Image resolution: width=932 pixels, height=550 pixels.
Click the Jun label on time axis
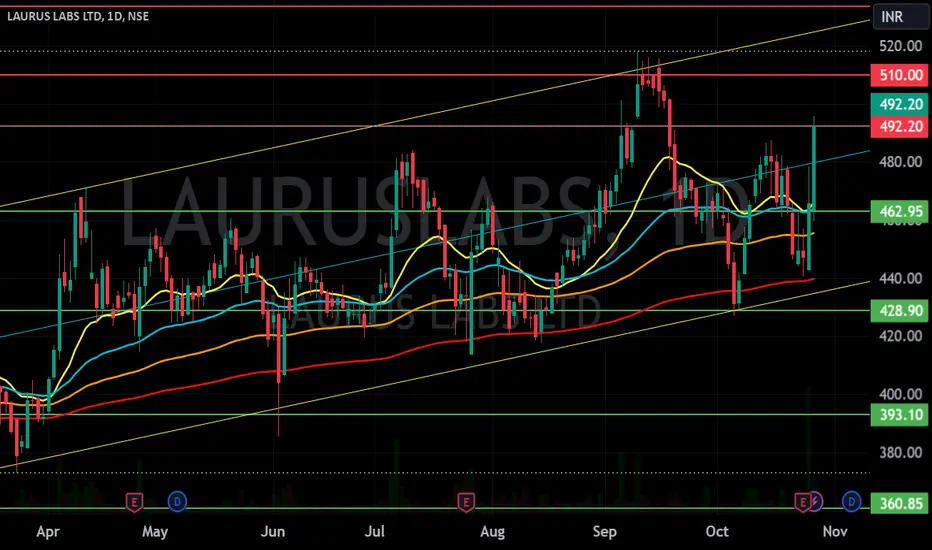(x=273, y=532)
